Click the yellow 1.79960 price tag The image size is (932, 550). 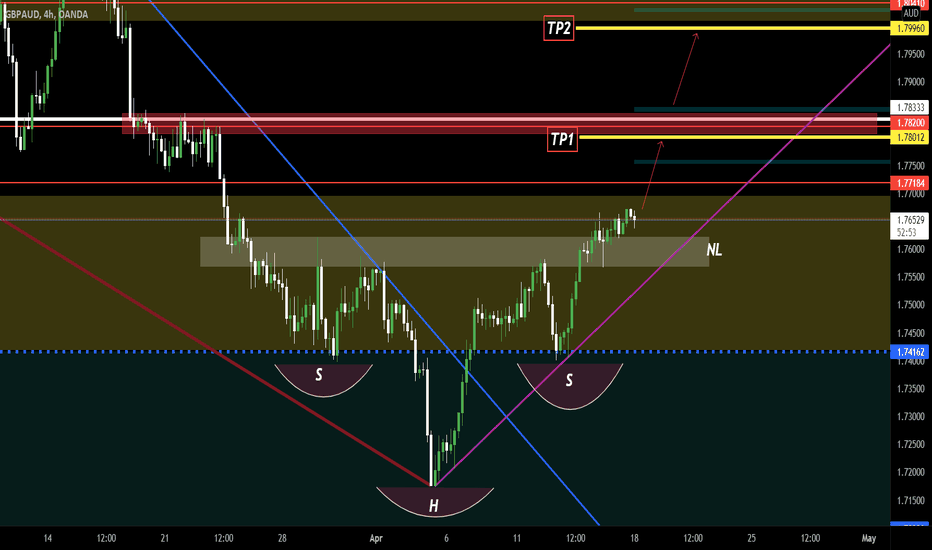tap(909, 28)
